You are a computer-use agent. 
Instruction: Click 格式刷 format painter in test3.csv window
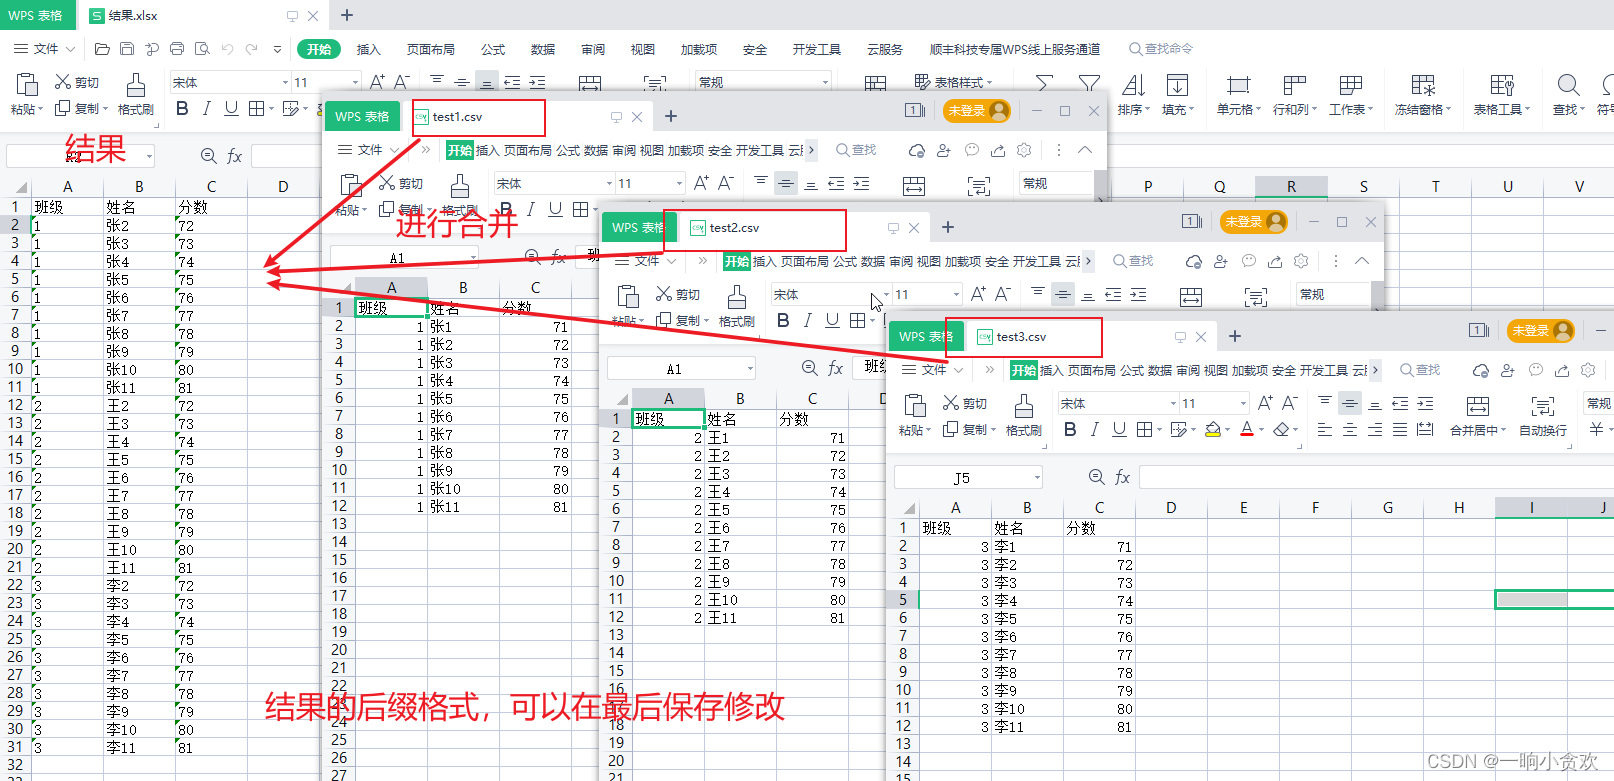click(1024, 416)
